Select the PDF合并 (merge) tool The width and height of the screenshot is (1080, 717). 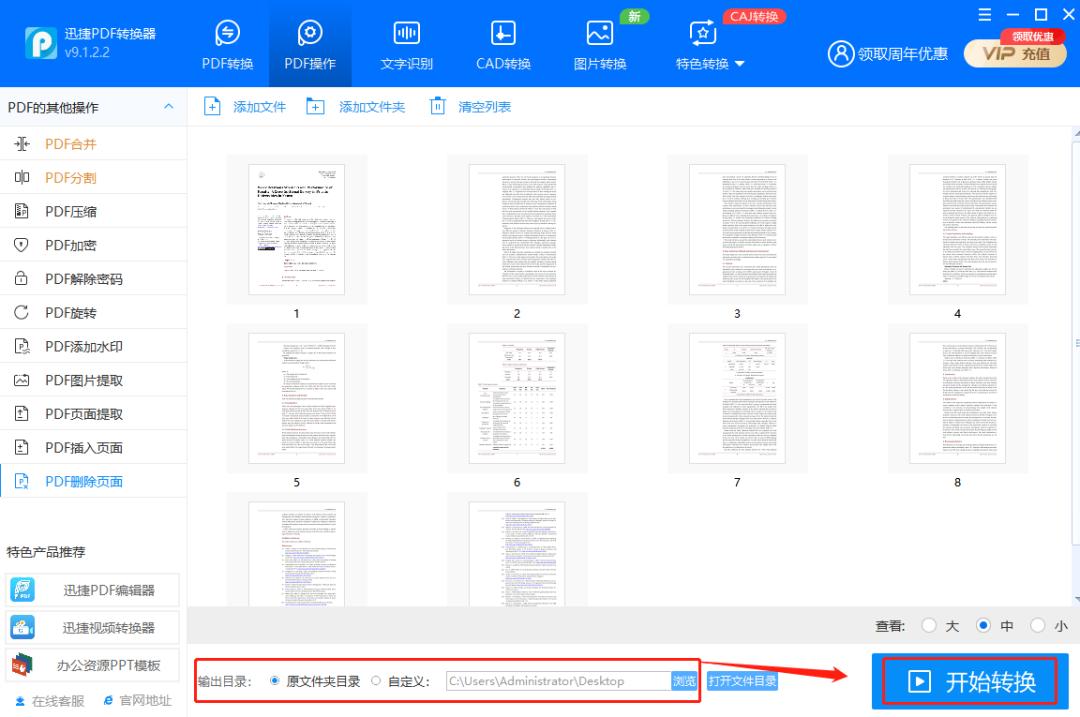click(60, 143)
